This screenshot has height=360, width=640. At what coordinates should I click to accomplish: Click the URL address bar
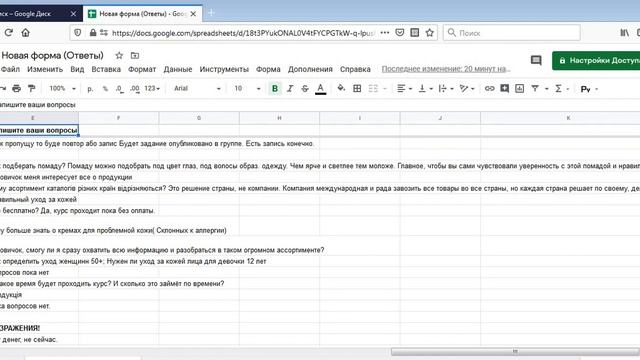click(243, 33)
